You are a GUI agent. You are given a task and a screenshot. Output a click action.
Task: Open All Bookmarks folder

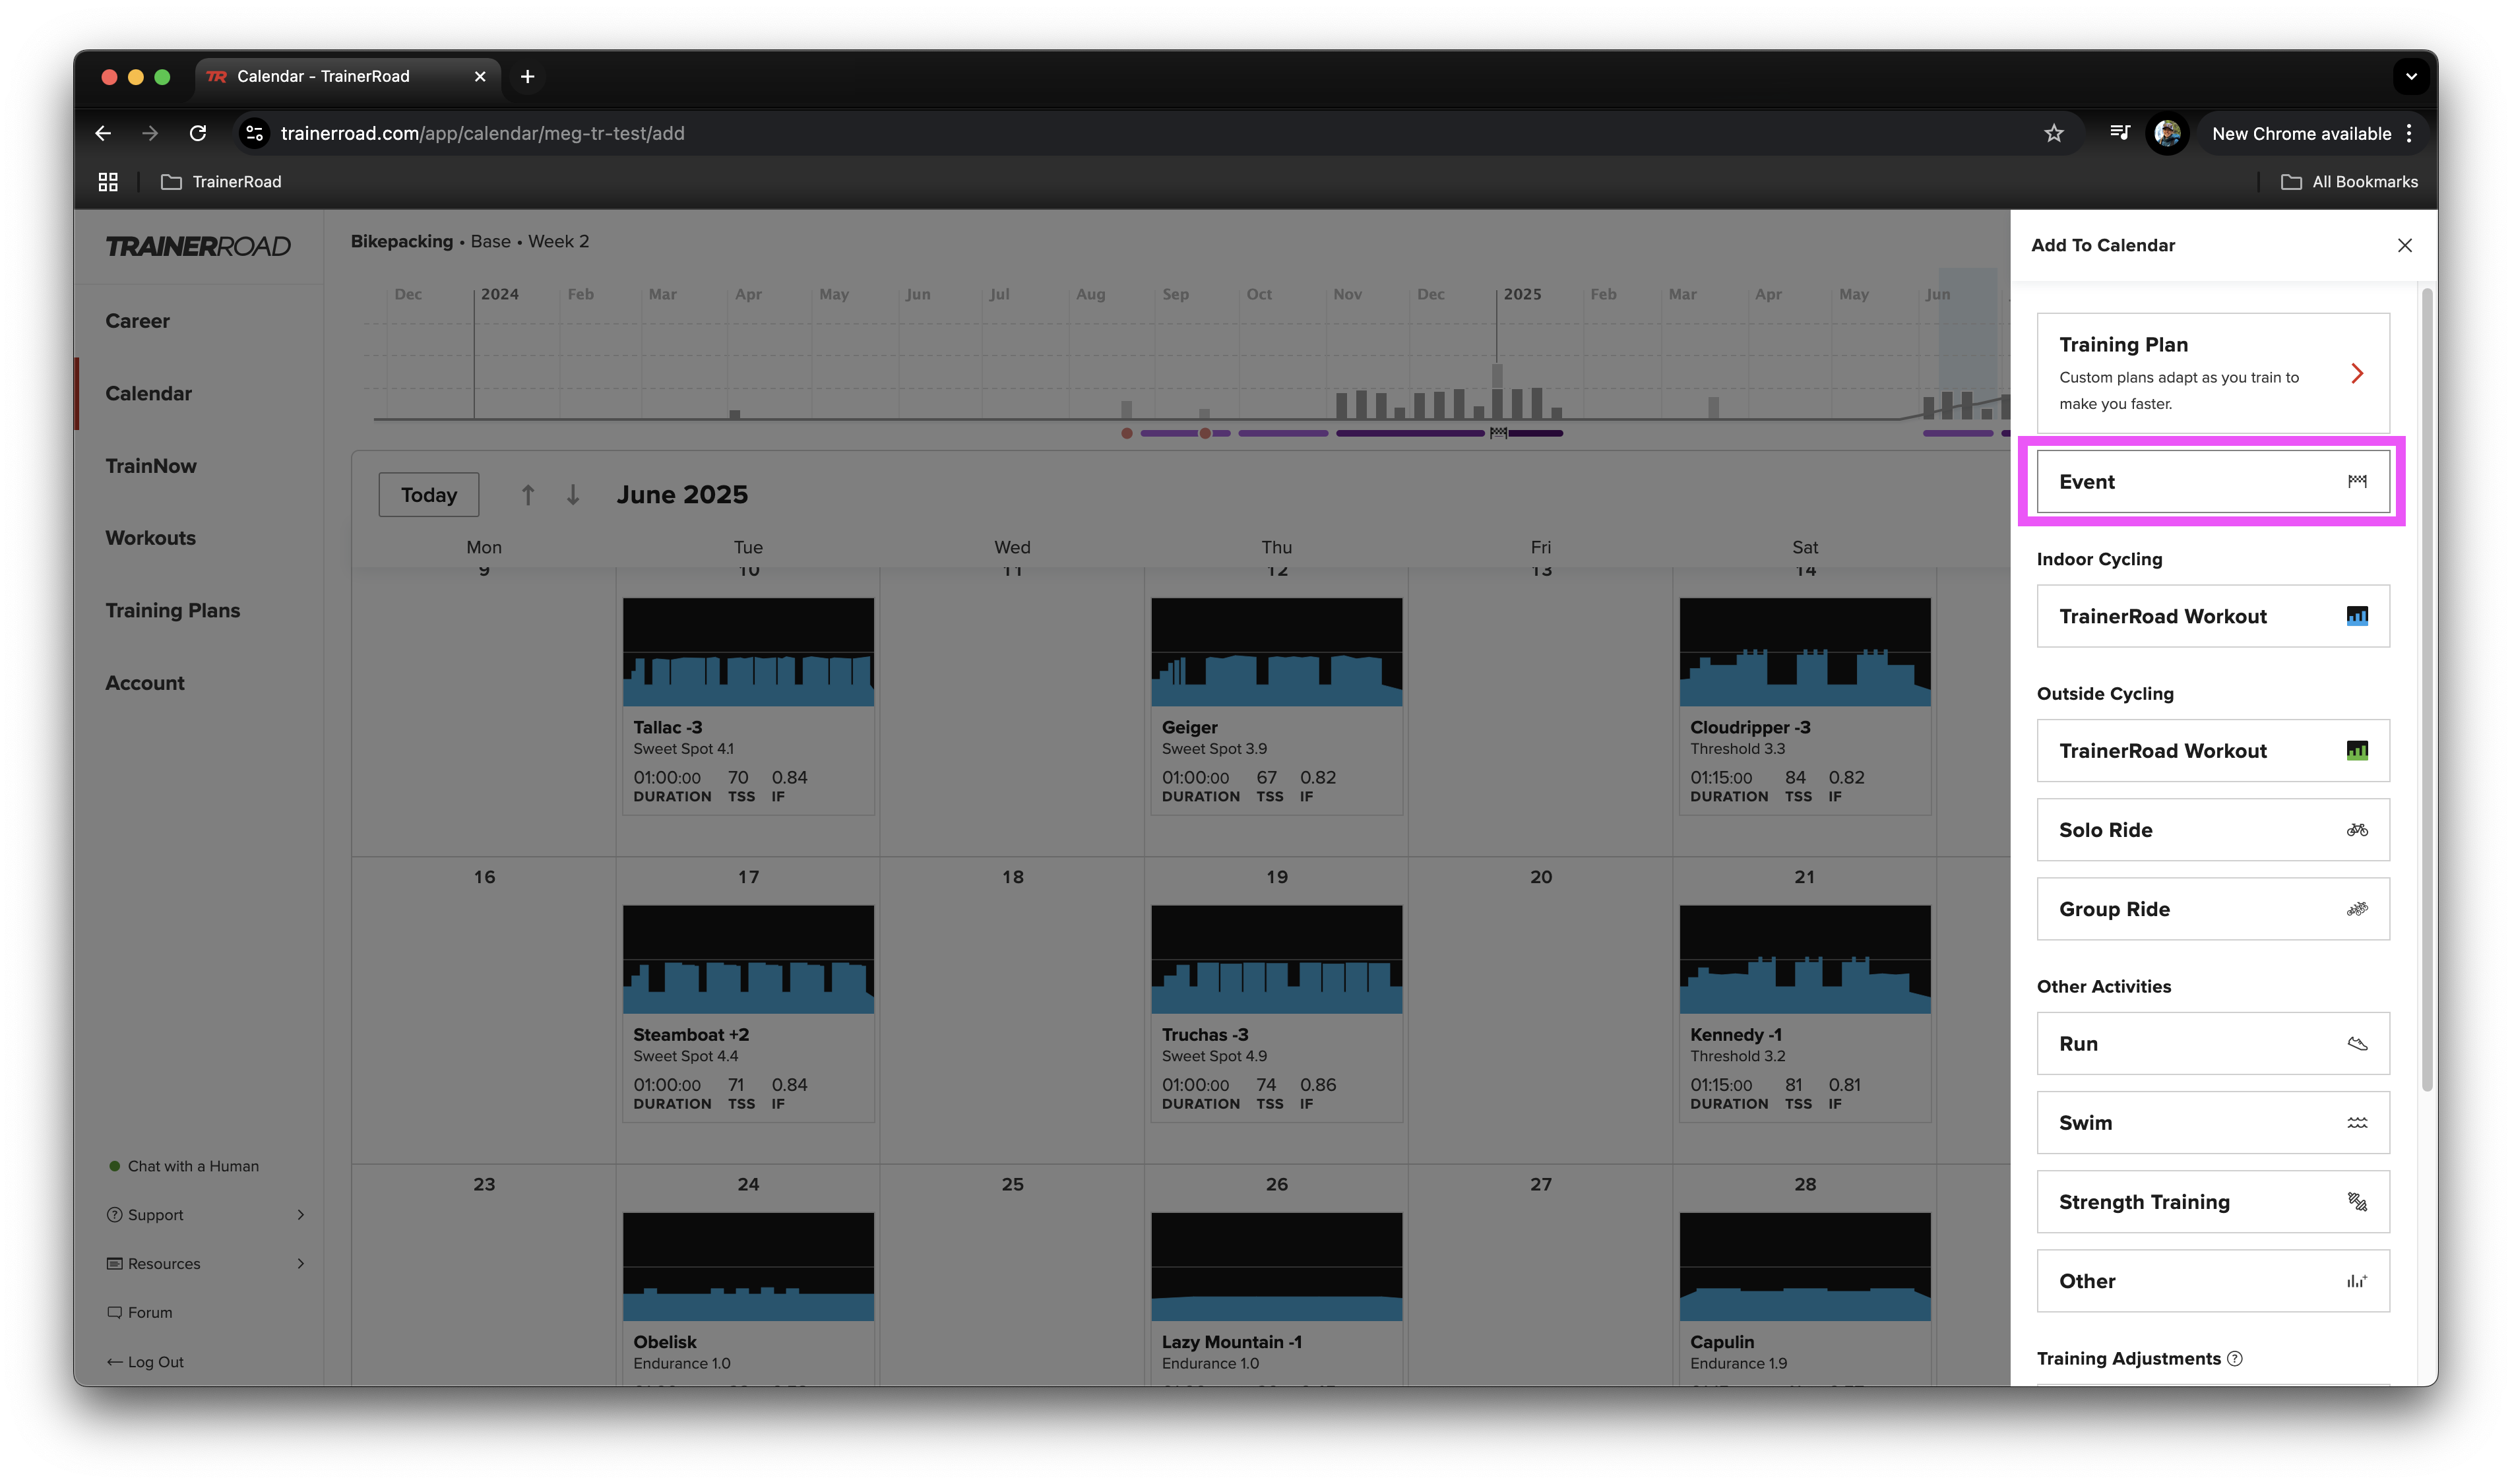pyautogui.click(x=2349, y=182)
